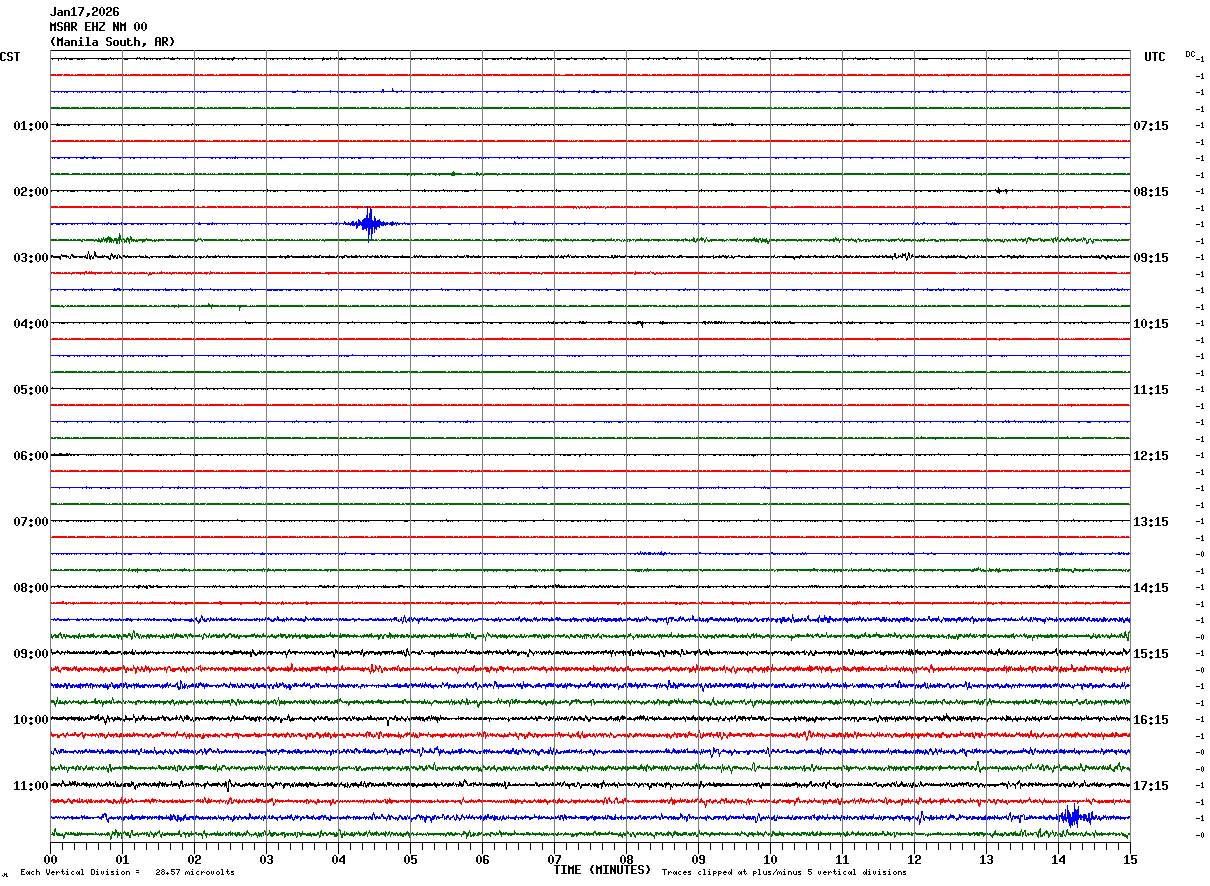Click the DC column header at top right
Viewport: 1210px width, 886px height.
pyautogui.click(x=1190, y=54)
